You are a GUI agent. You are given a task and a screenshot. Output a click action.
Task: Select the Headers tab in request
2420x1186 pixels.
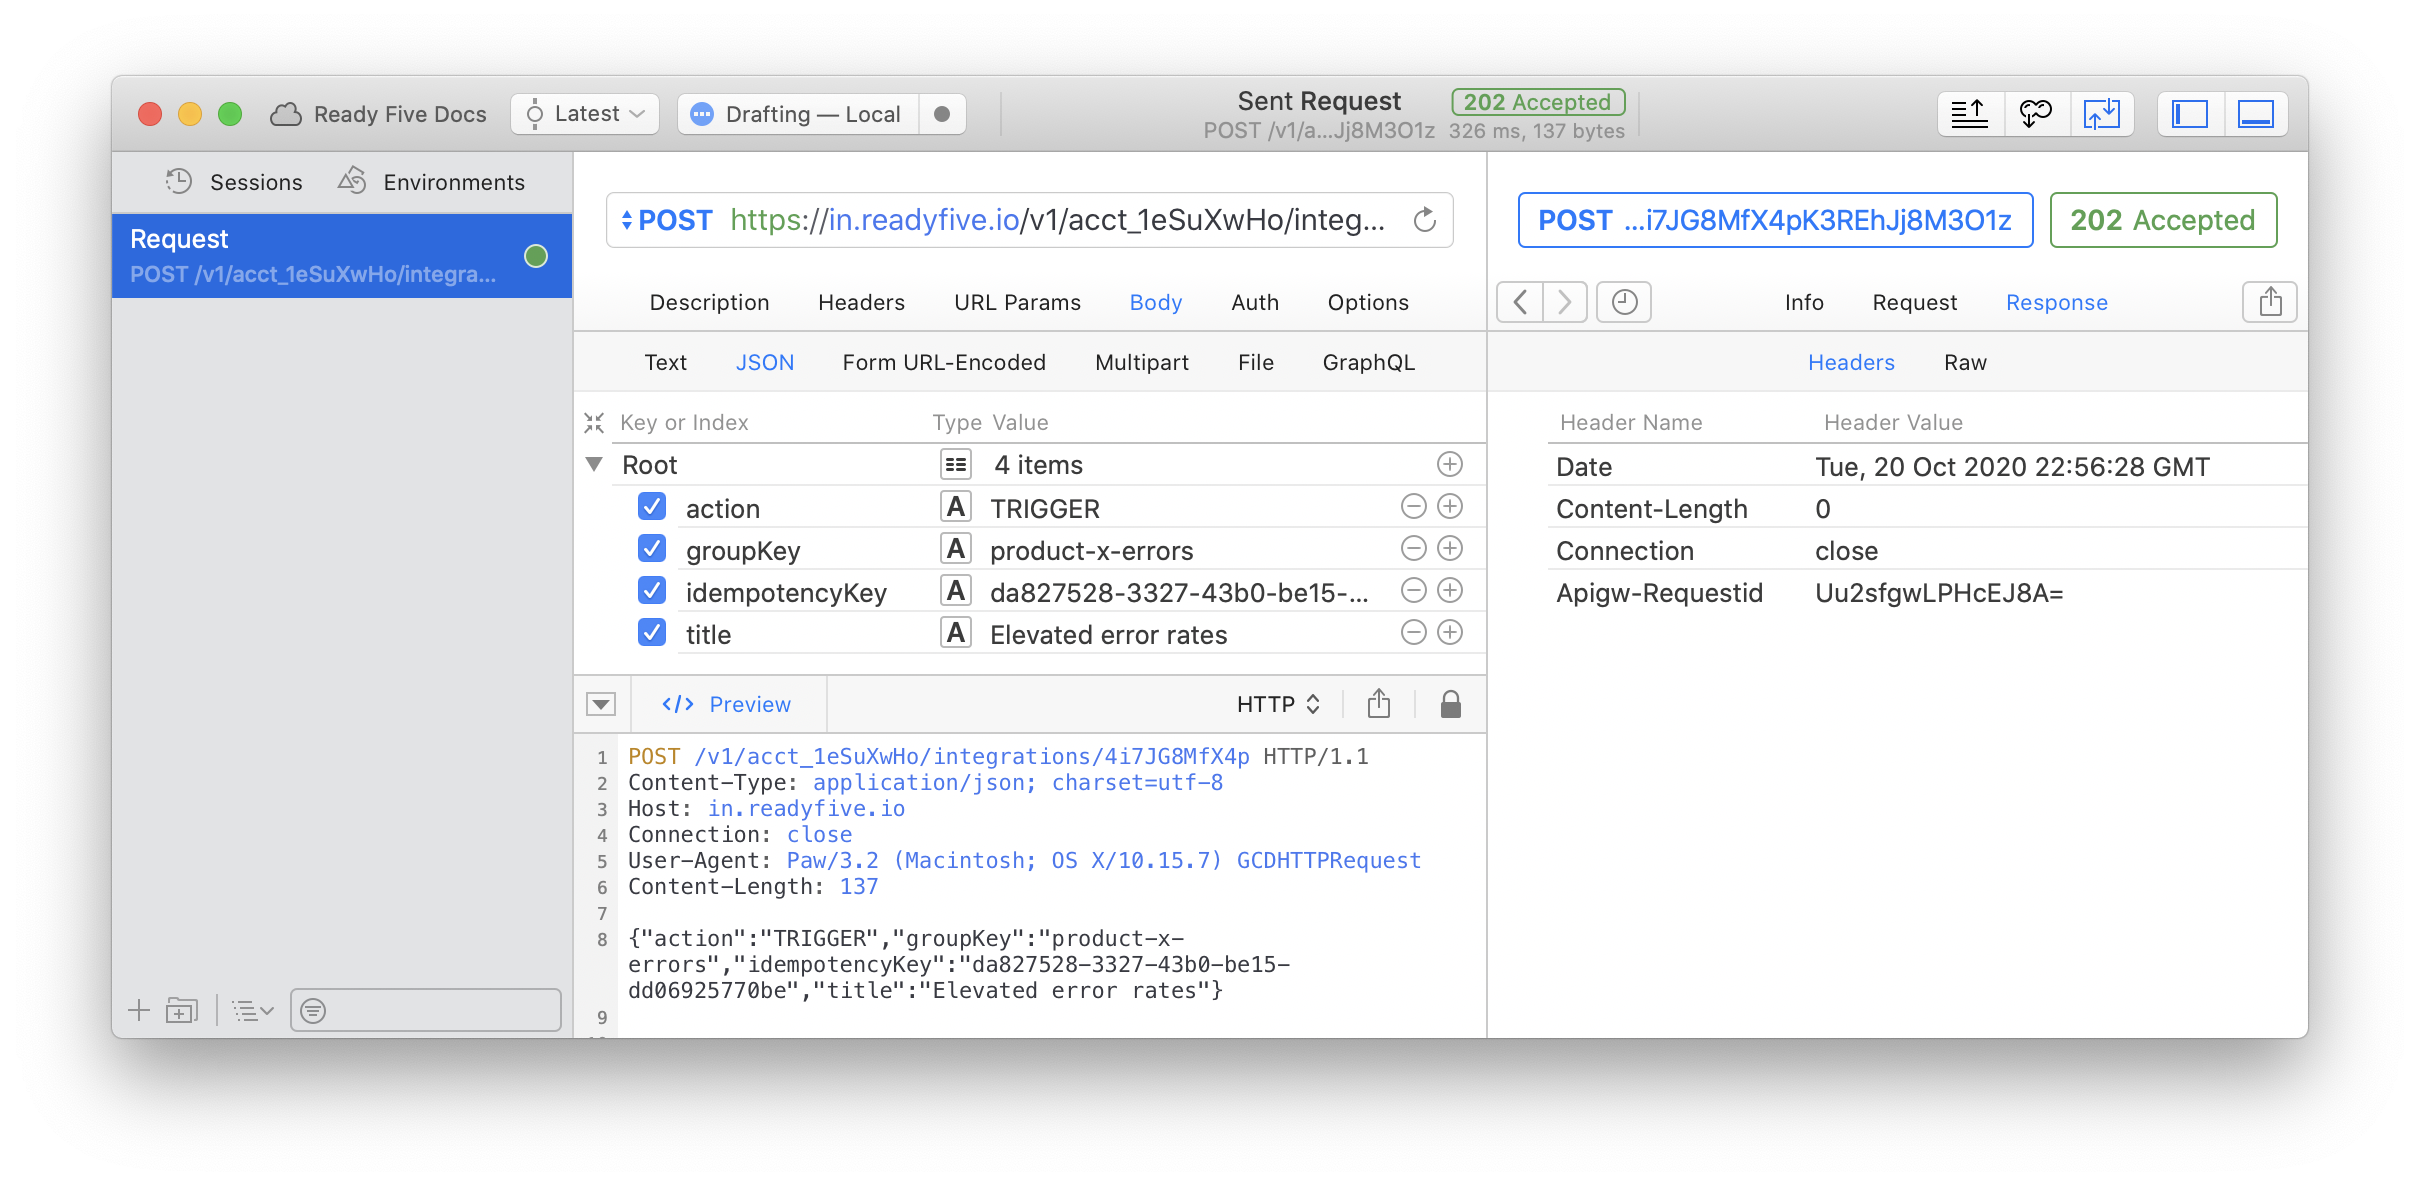coord(860,303)
